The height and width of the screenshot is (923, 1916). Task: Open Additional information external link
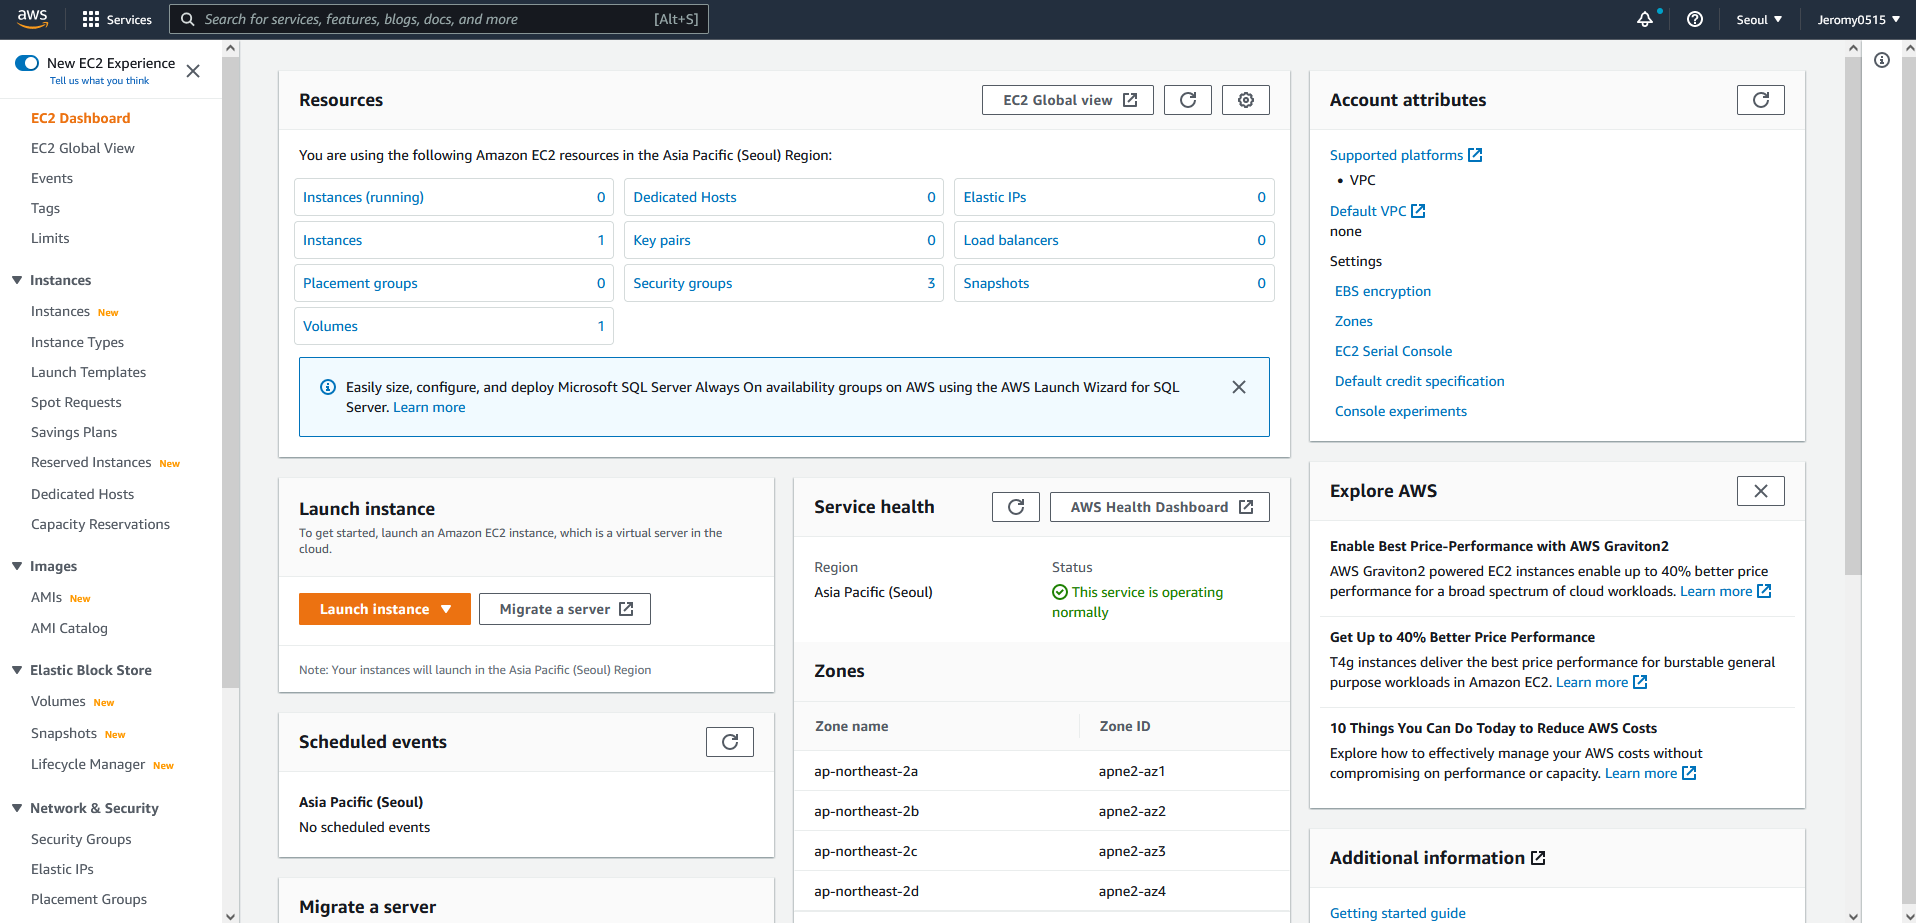(1438, 858)
